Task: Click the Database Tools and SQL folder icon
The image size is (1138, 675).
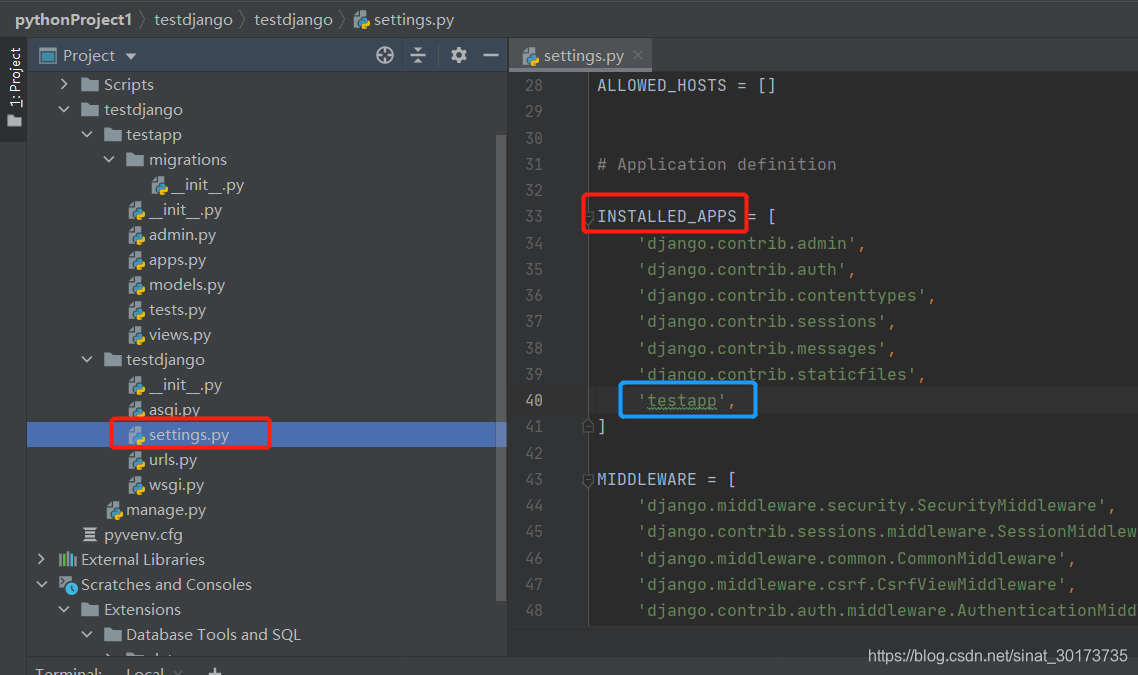Action: (x=112, y=634)
